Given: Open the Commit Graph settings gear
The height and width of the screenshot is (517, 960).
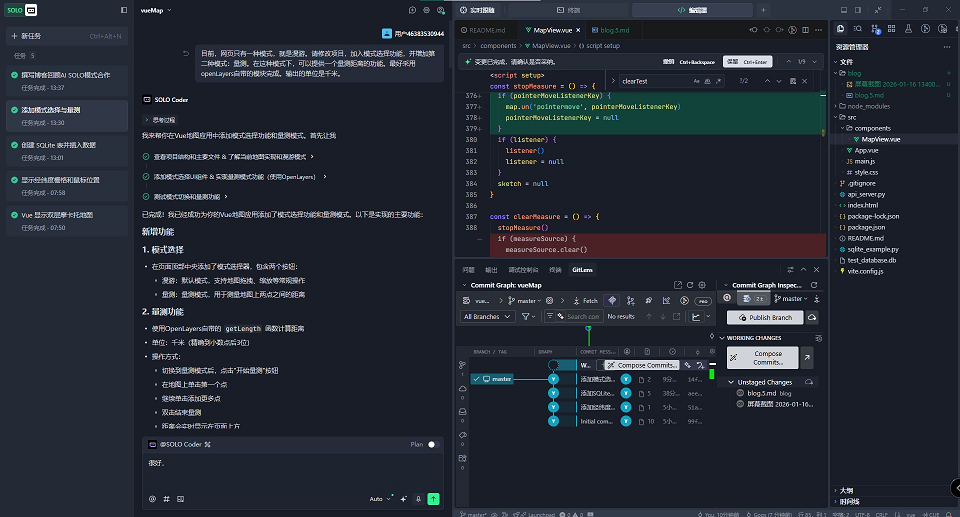Looking at the screenshot, I should click(702, 285).
